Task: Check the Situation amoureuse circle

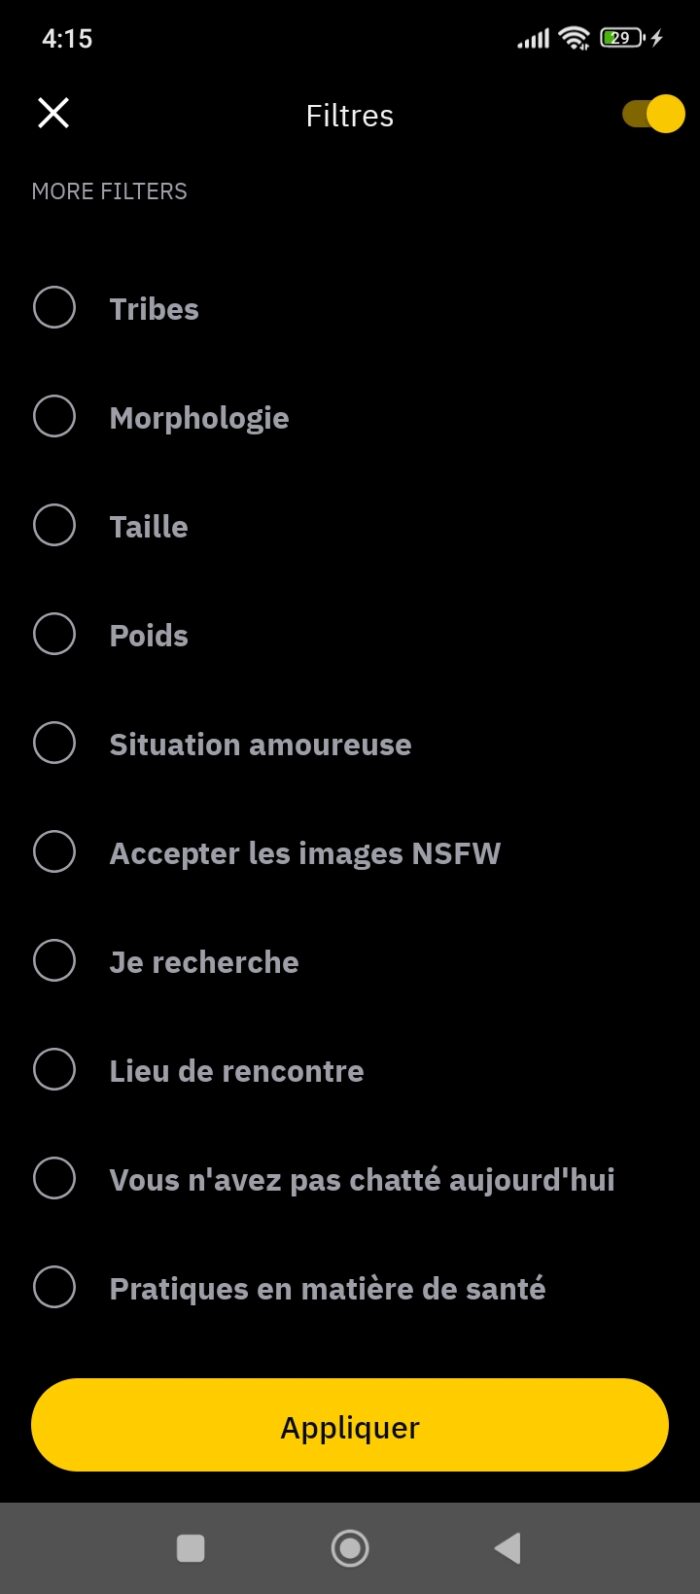Action: pyautogui.click(x=54, y=743)
